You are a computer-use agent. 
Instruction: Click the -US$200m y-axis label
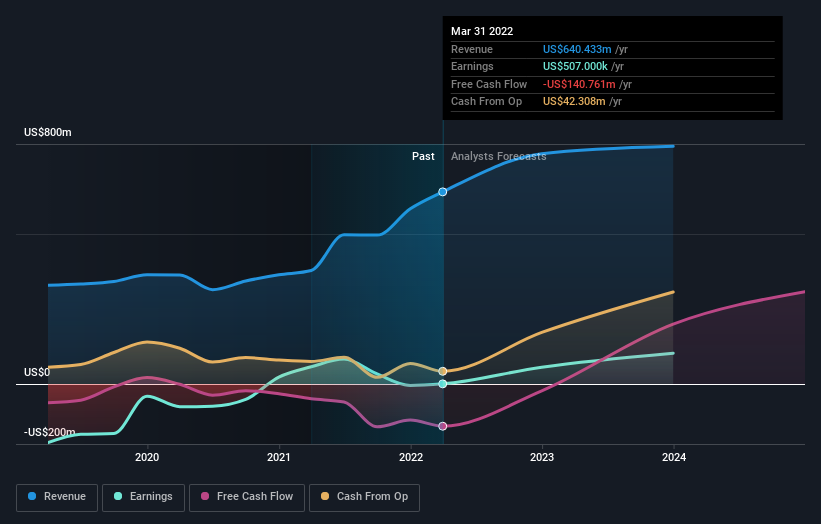point(50,432)
